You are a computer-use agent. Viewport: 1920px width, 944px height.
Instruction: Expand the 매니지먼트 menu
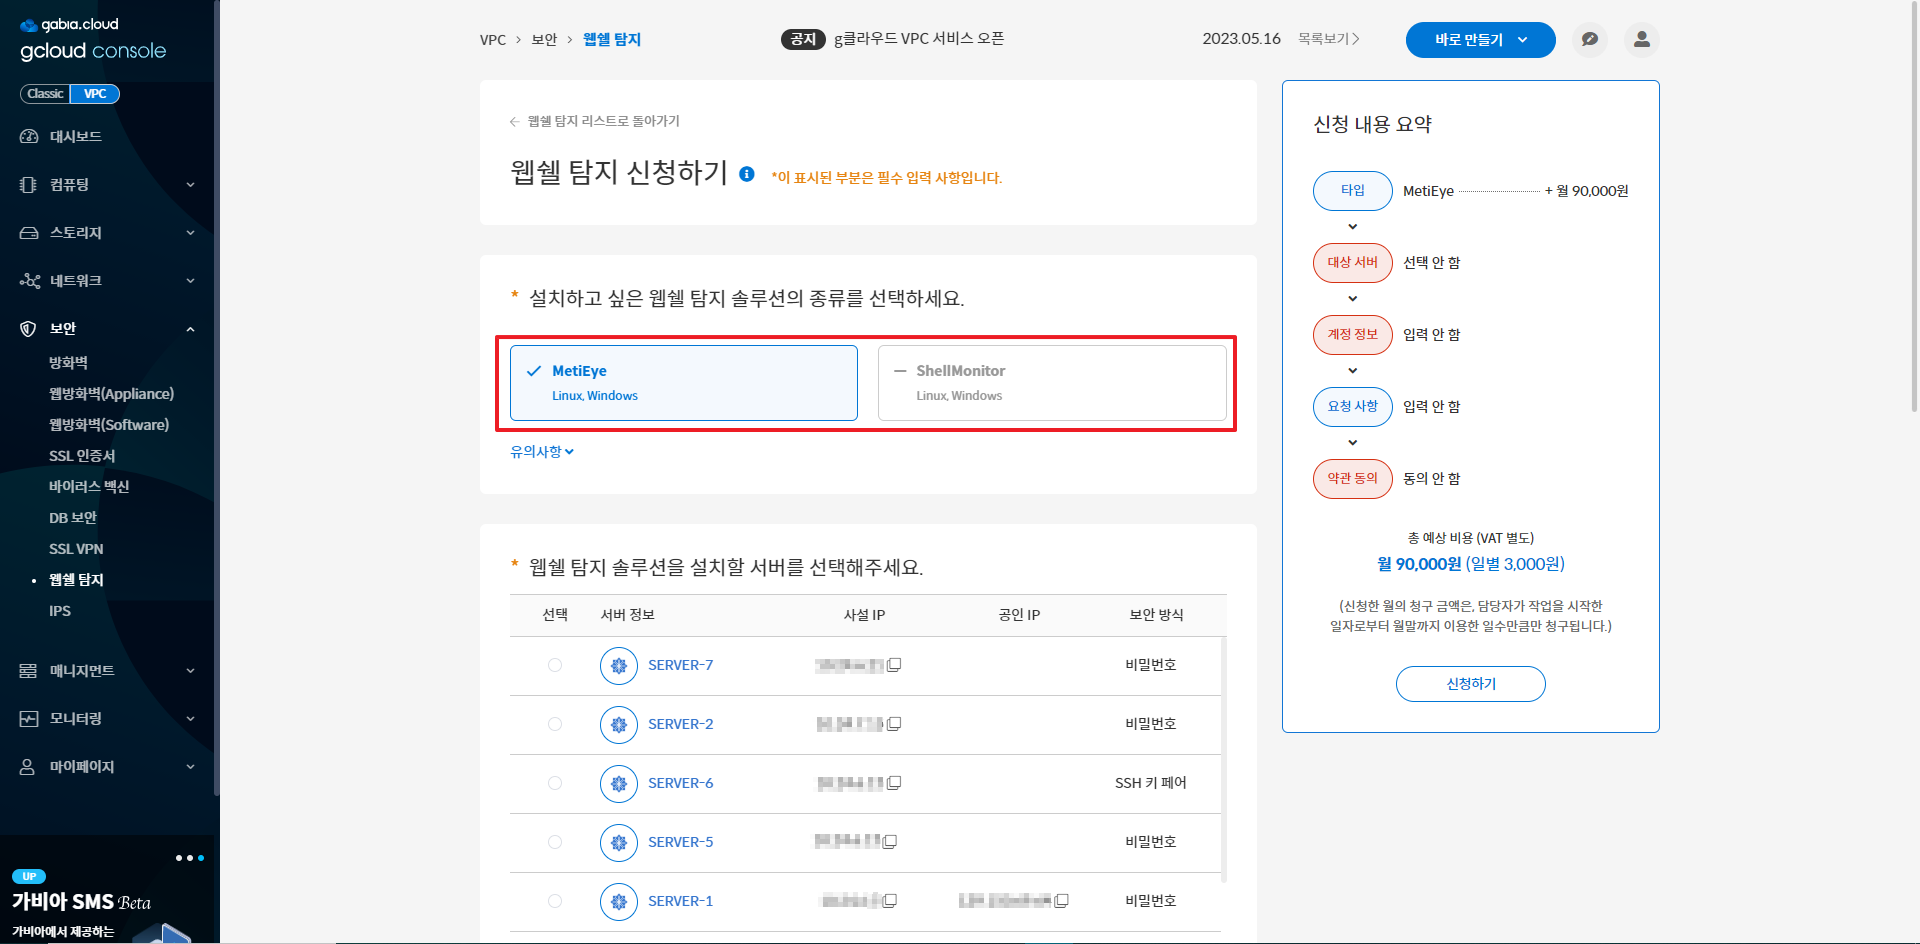tap(108, 670)
